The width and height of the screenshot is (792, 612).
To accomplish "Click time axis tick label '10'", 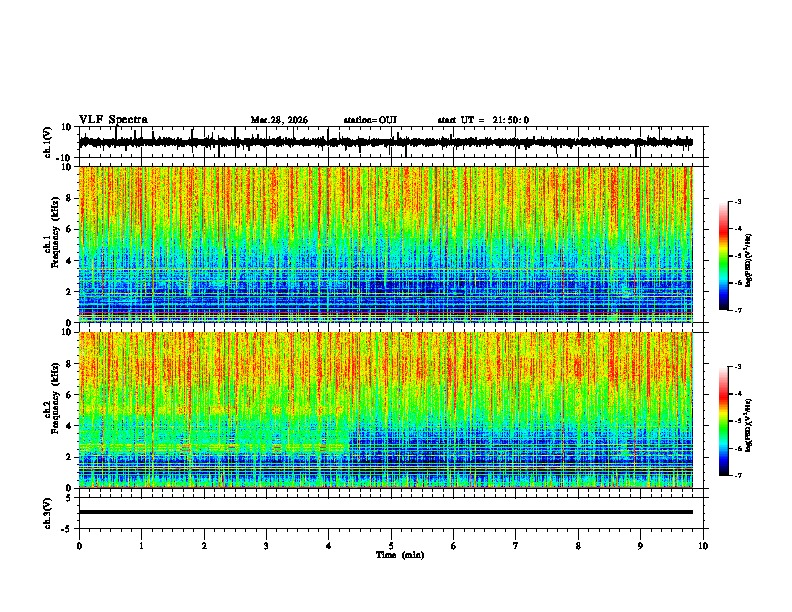I will point(703,546).
